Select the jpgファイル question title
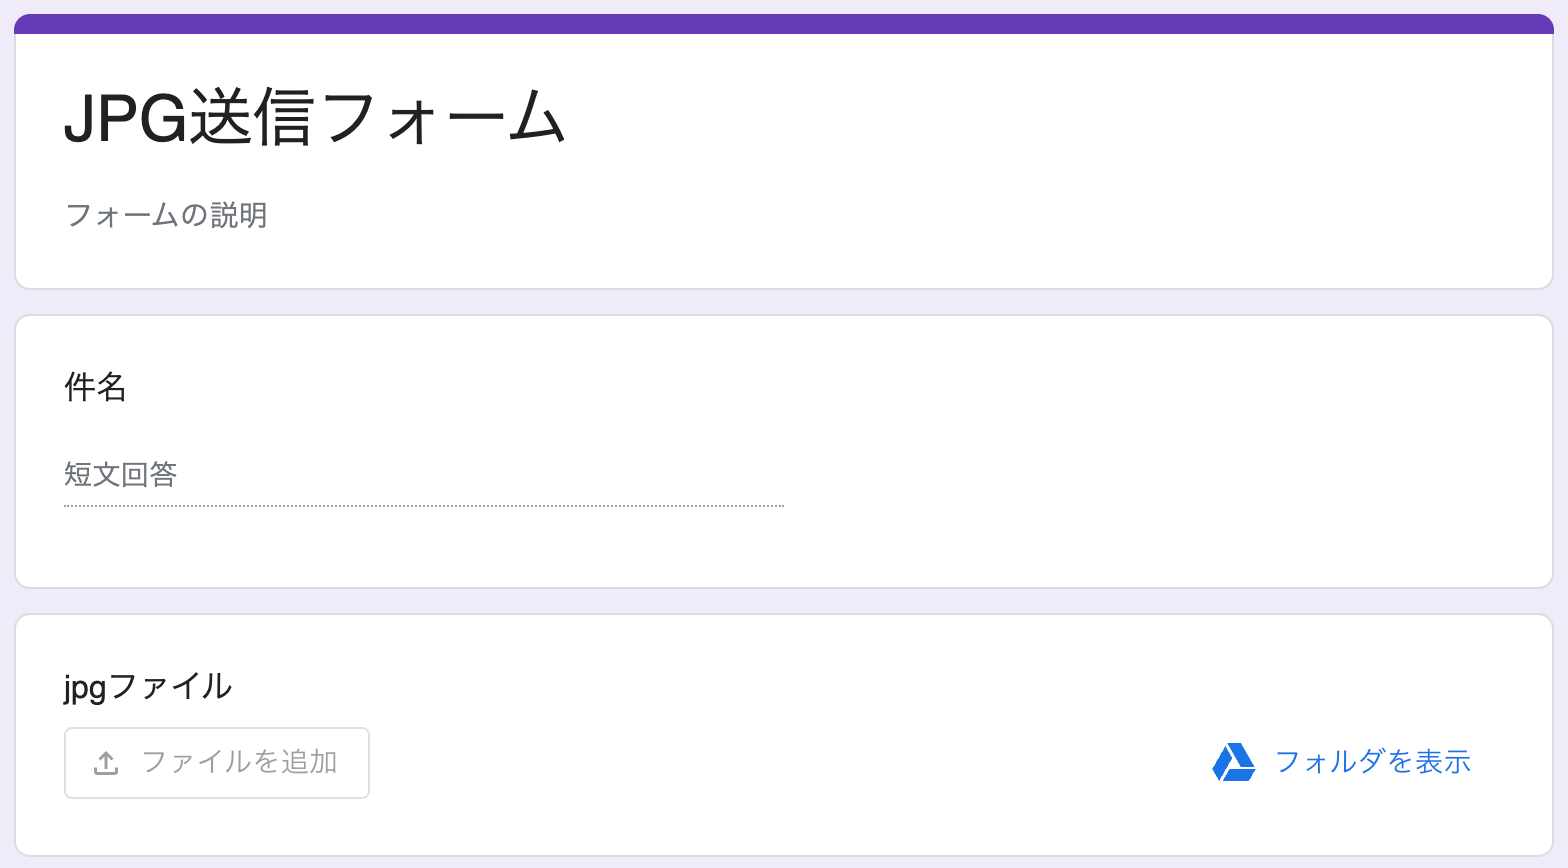 148,687
